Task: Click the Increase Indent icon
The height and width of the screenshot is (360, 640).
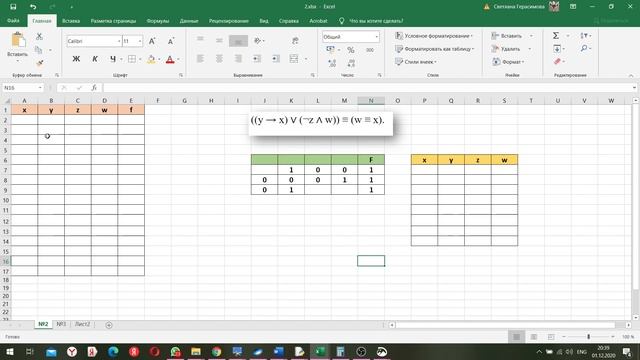Action: coord(276,59)
